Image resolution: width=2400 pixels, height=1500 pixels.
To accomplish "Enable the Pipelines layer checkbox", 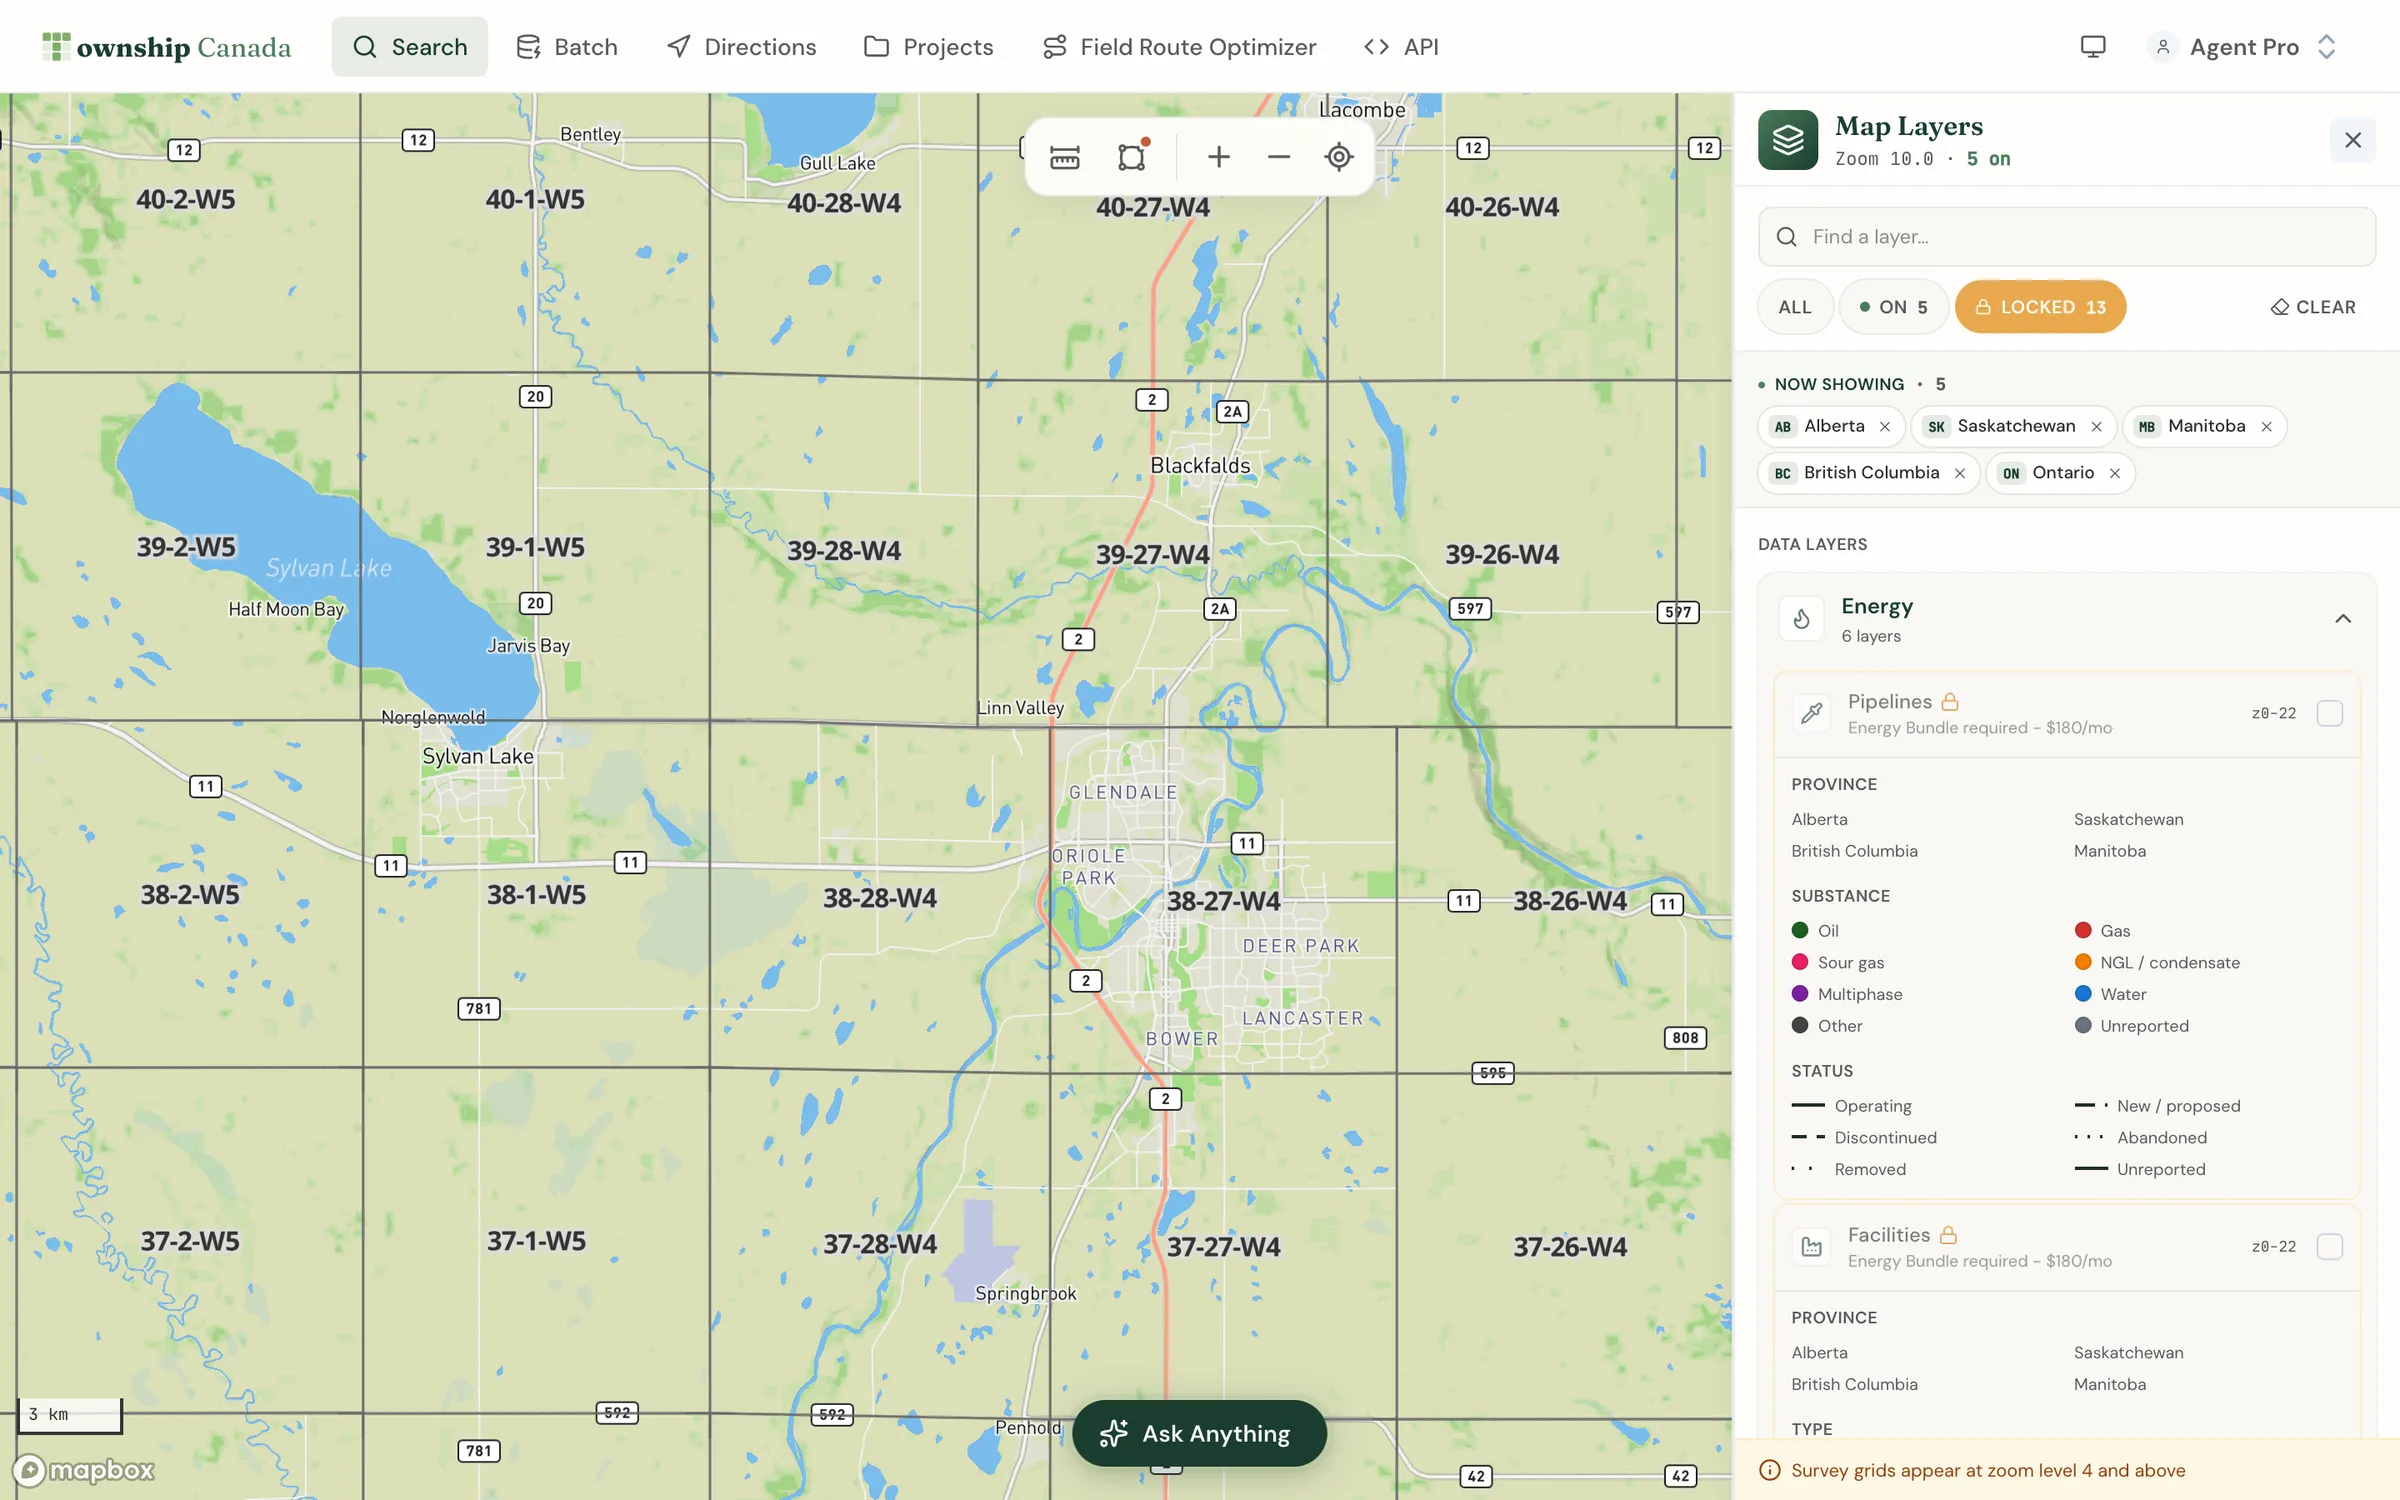I will (2330, 713).
